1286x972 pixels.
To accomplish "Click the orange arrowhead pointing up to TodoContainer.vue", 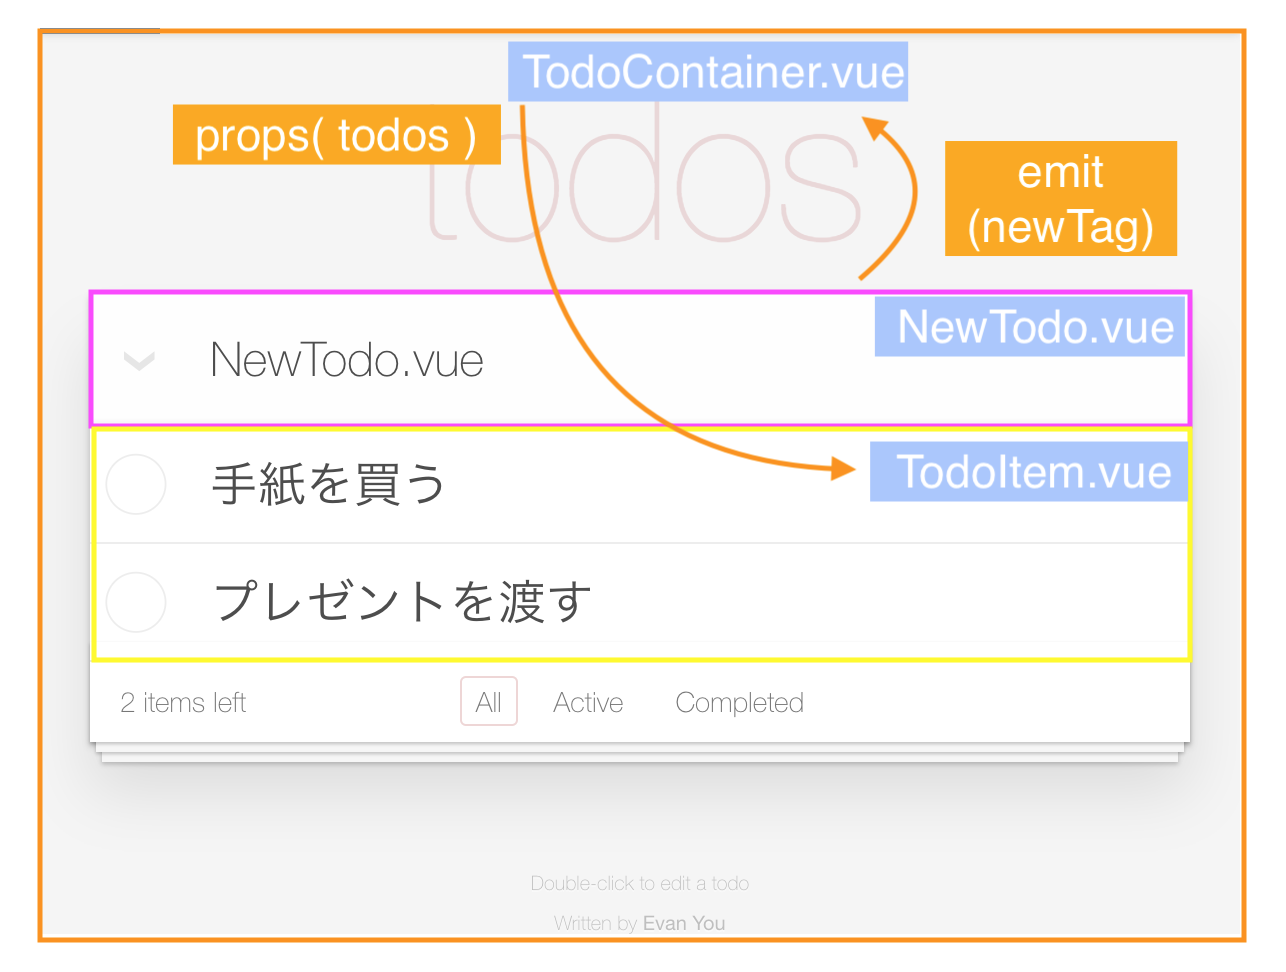I will [876, 127].
